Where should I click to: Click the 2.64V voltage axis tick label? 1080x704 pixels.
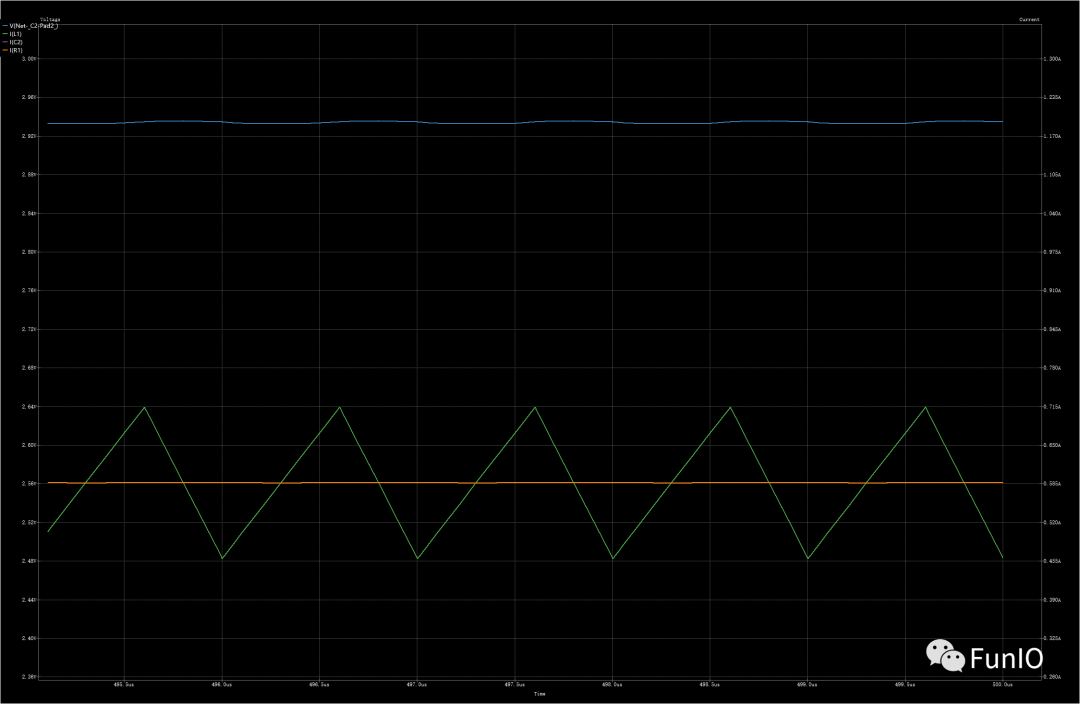pyautogui.click(x=29, y=406)
